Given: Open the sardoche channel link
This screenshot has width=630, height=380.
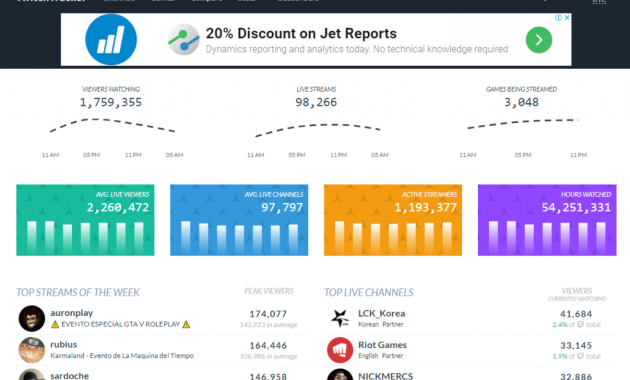Looking at the screenshot, I should point(70,376).
